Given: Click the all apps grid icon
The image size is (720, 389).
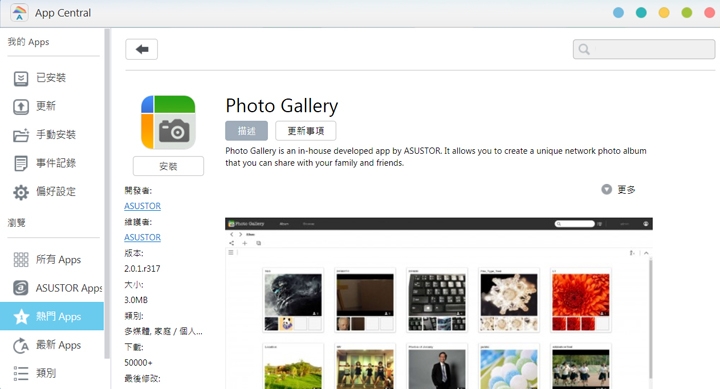Looking at the screenshot, I should pos(21,260).
